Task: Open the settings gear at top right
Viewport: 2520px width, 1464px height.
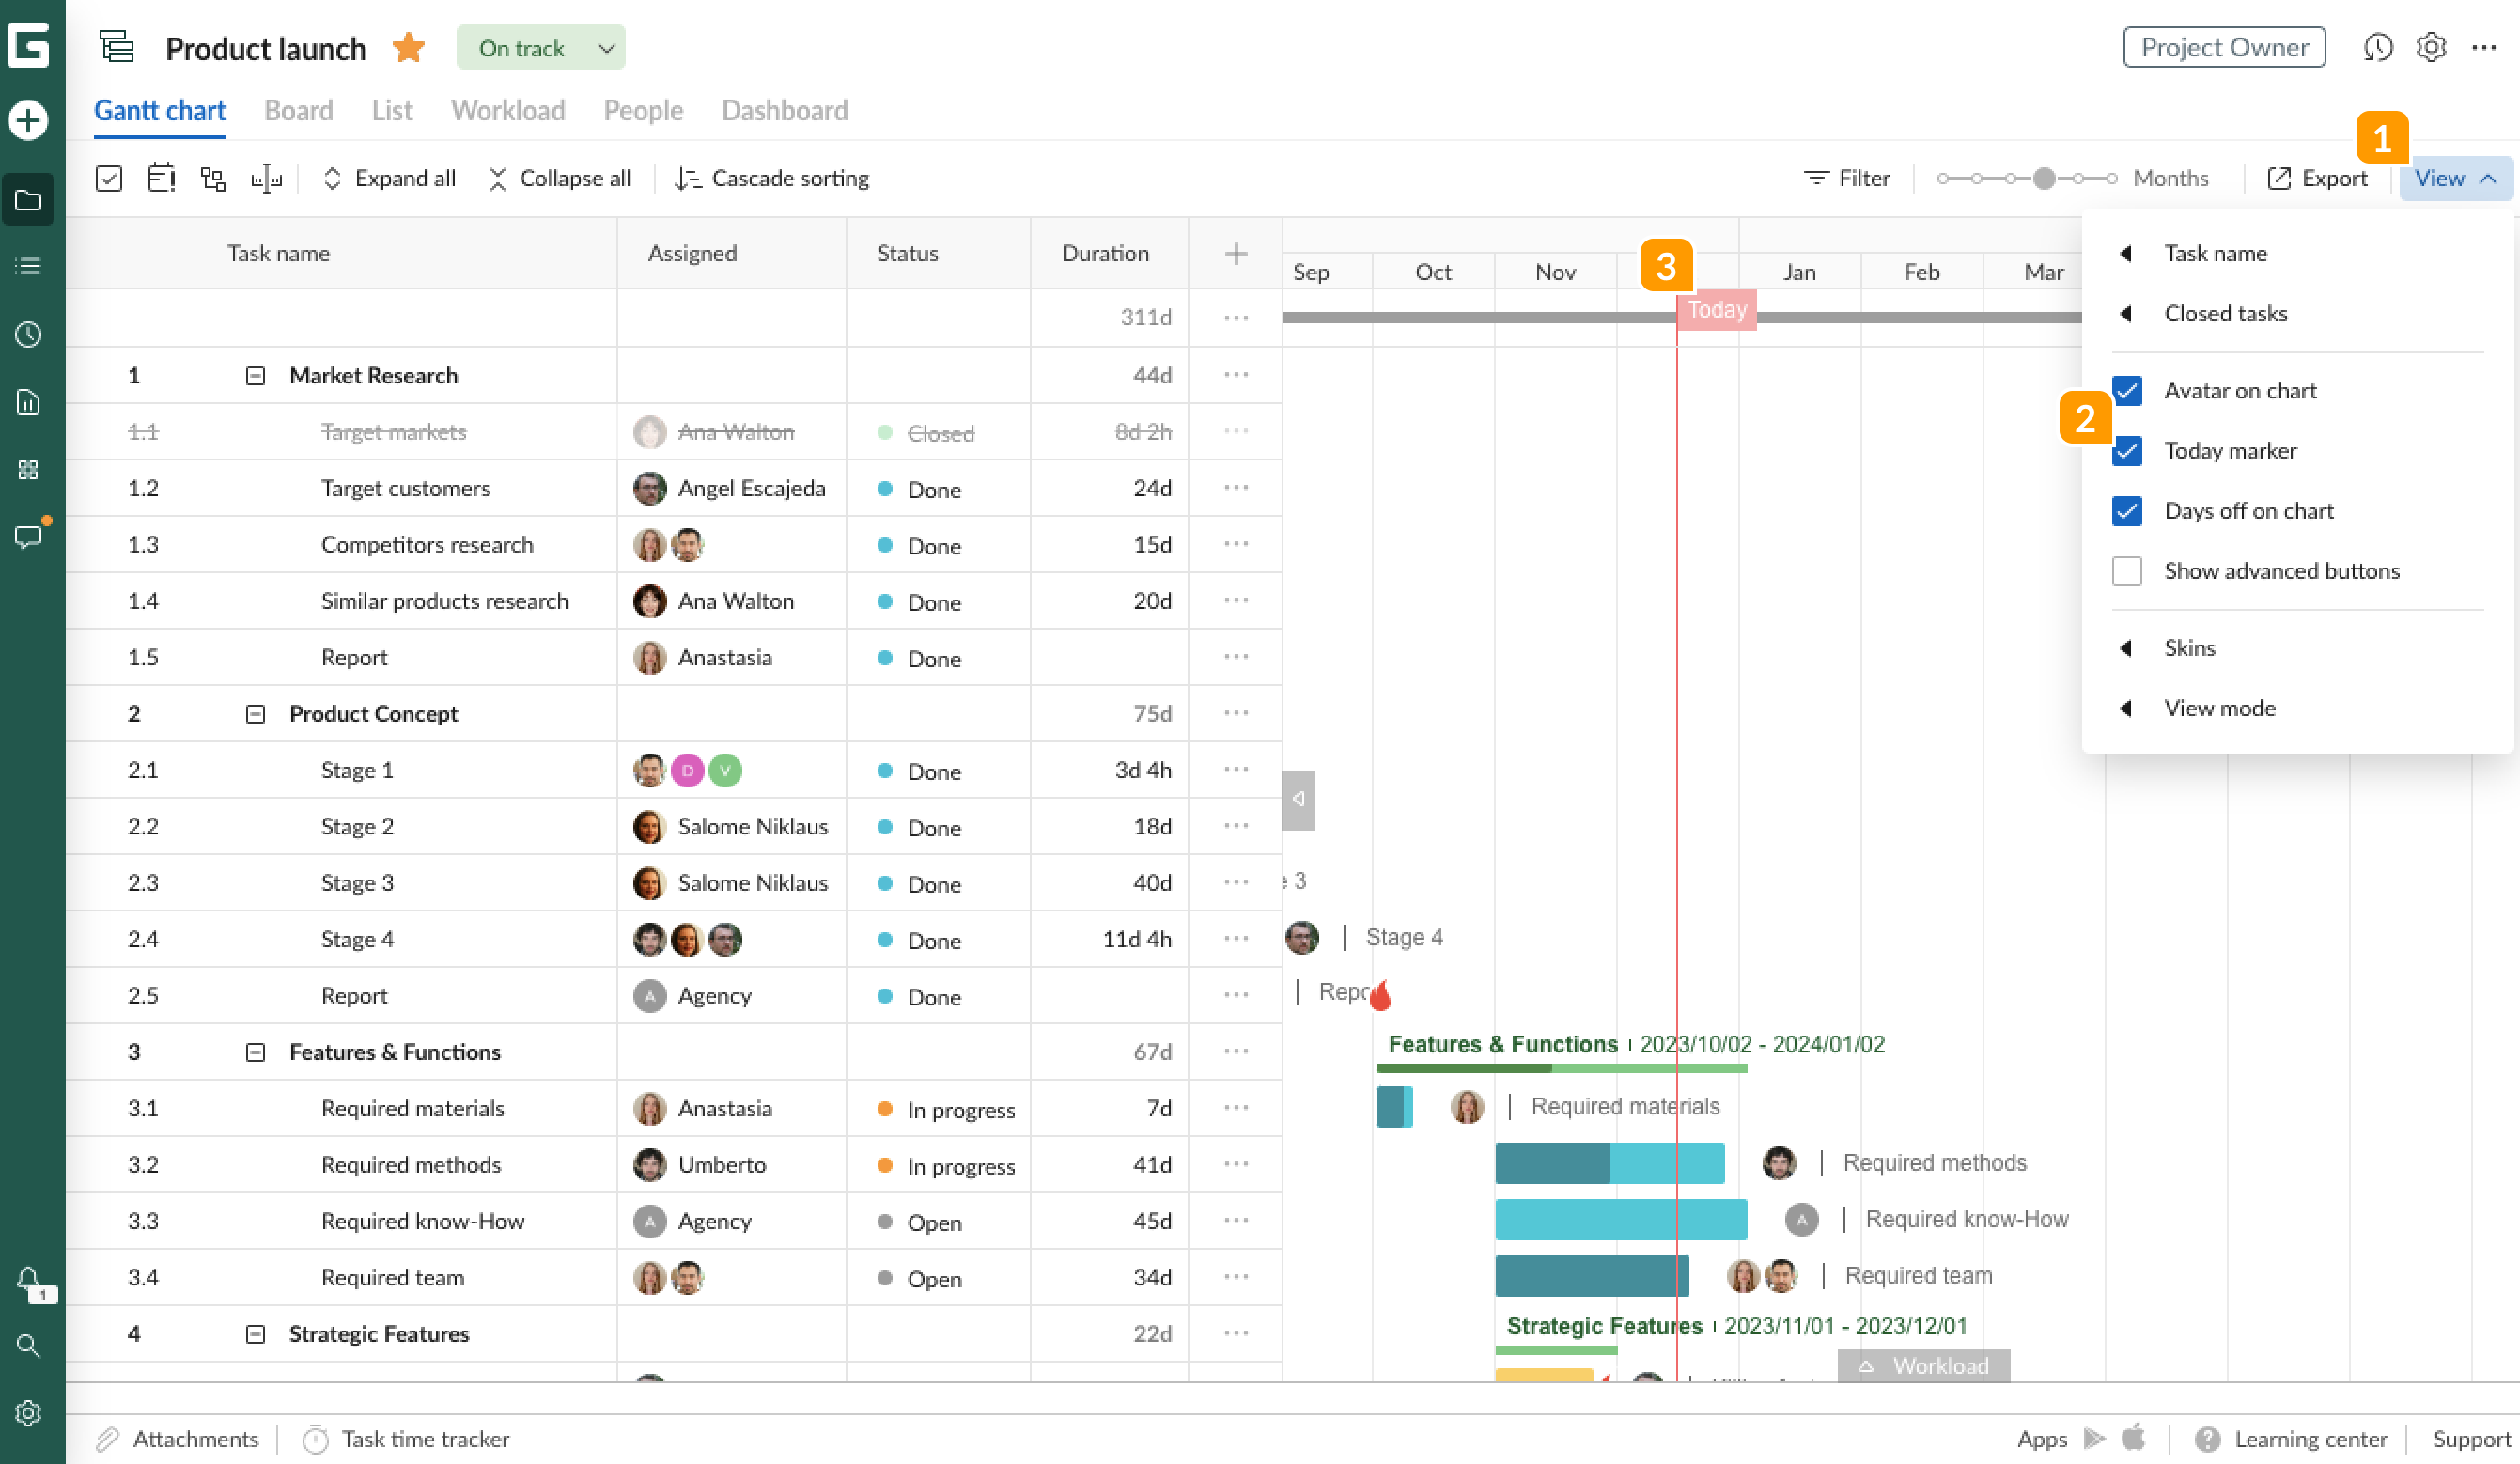Action: (2430, 47)
